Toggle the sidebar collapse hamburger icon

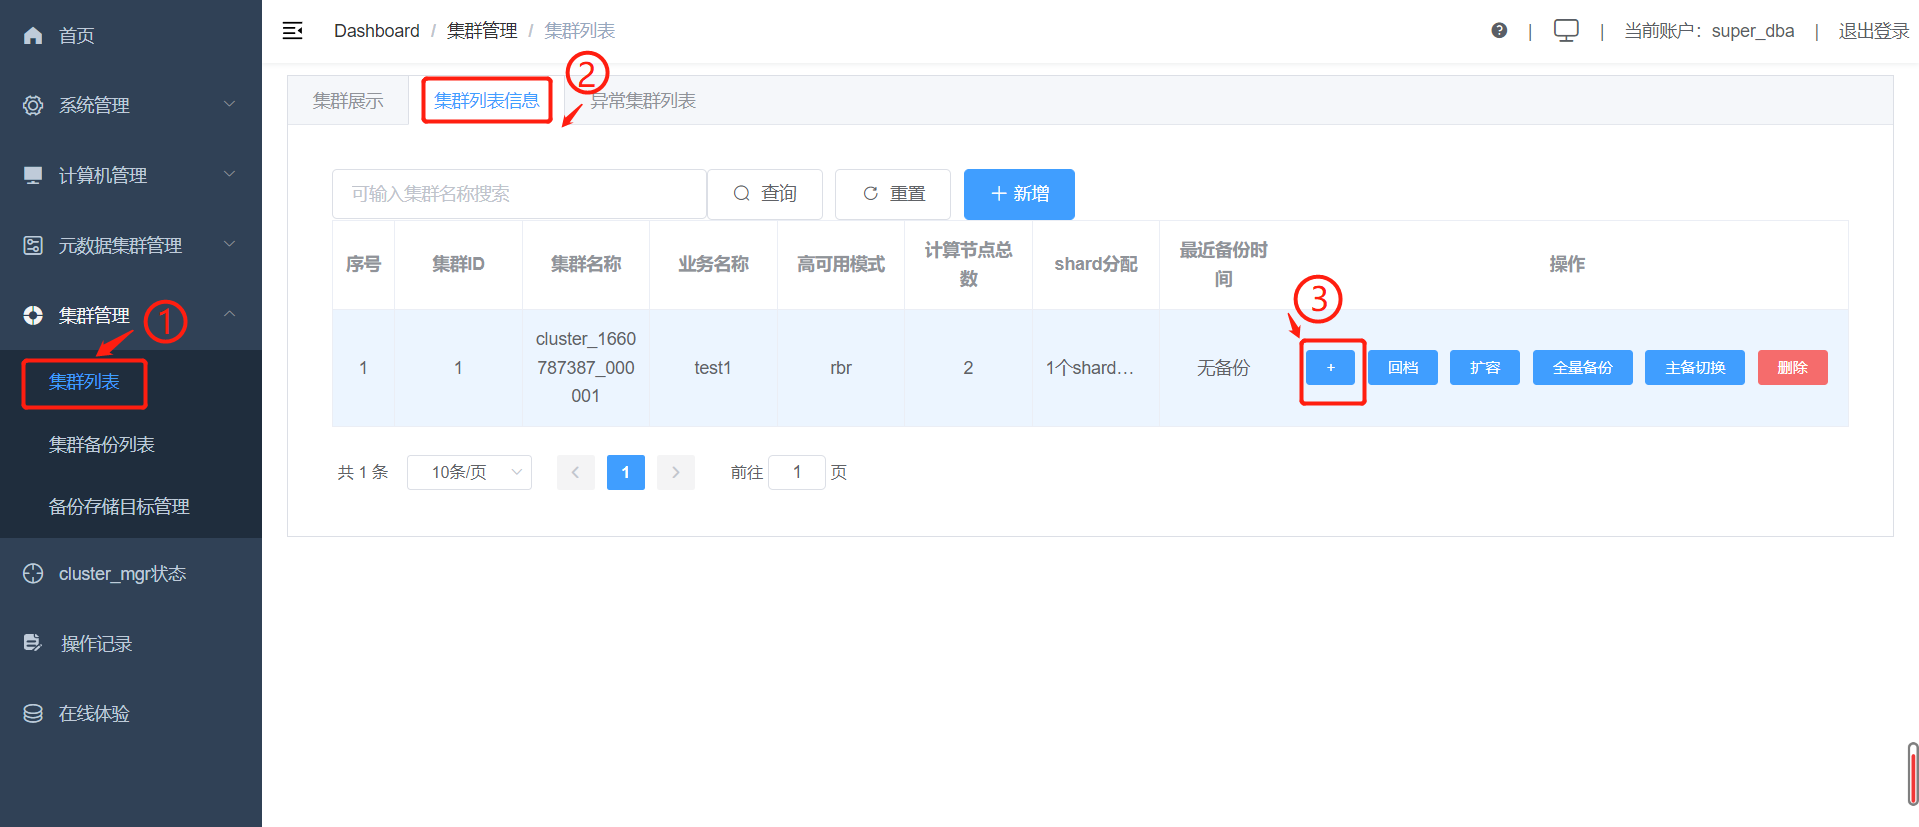point(292,31)
